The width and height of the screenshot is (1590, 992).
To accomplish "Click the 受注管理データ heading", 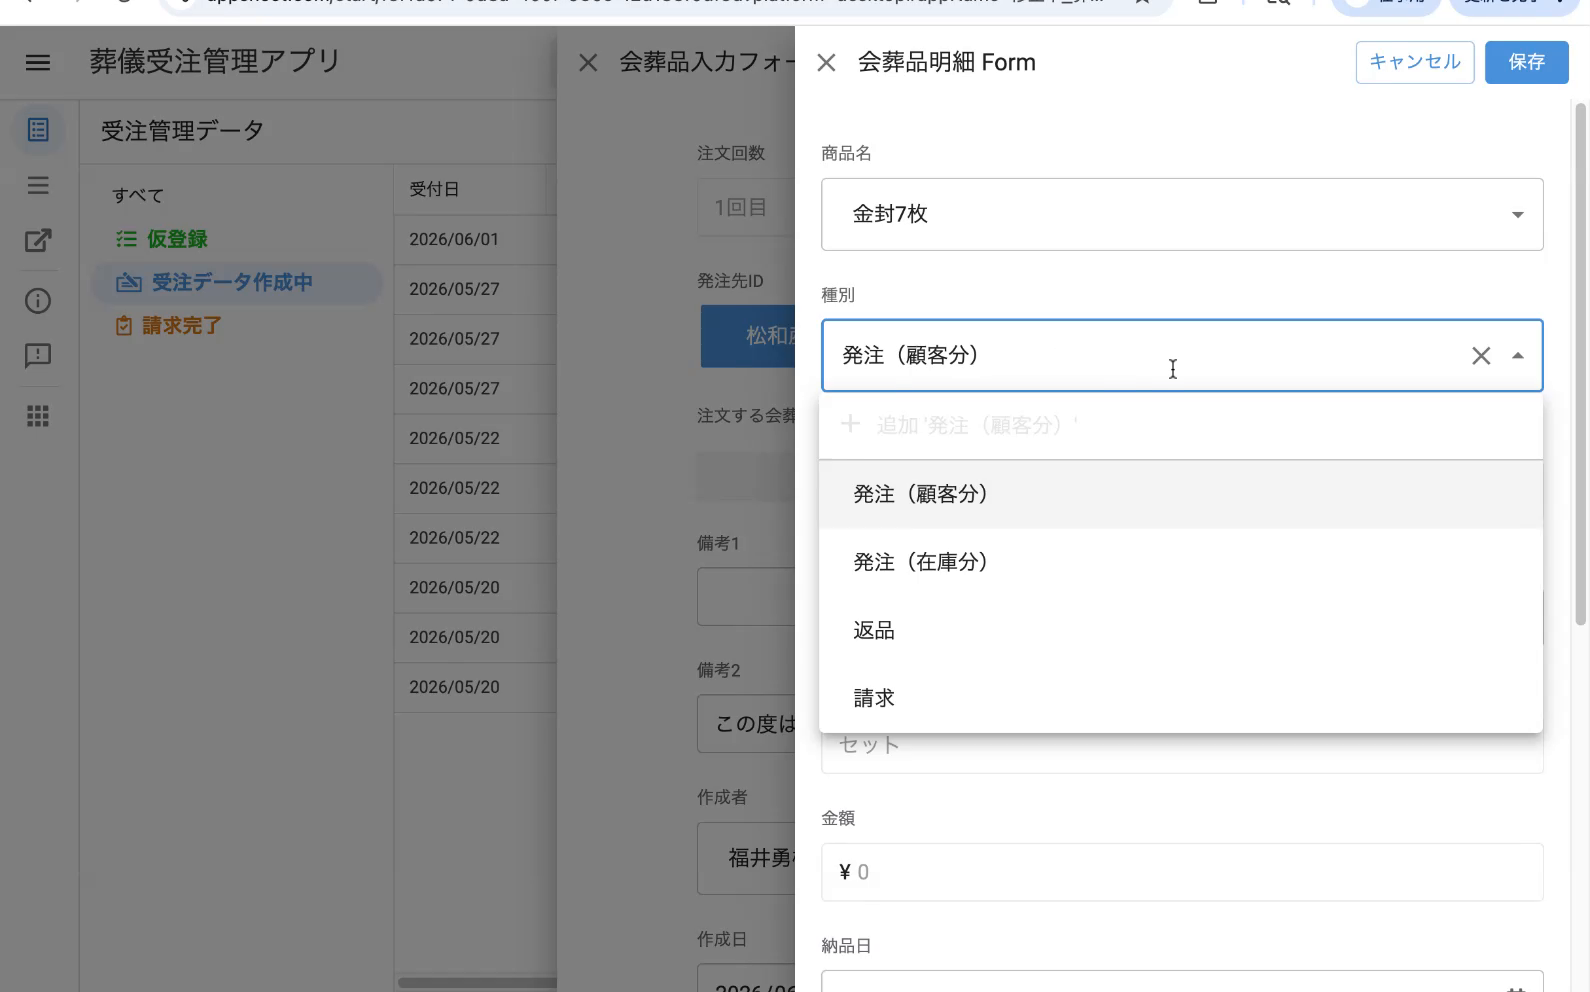I will pos(183,131).
